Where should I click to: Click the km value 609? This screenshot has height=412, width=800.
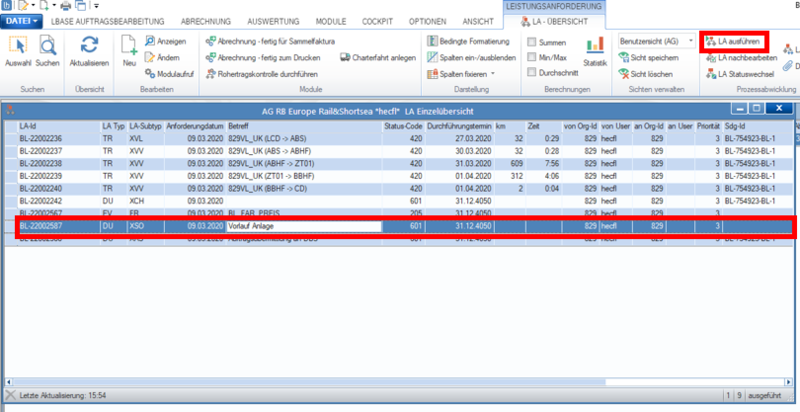tap(515, 163)
